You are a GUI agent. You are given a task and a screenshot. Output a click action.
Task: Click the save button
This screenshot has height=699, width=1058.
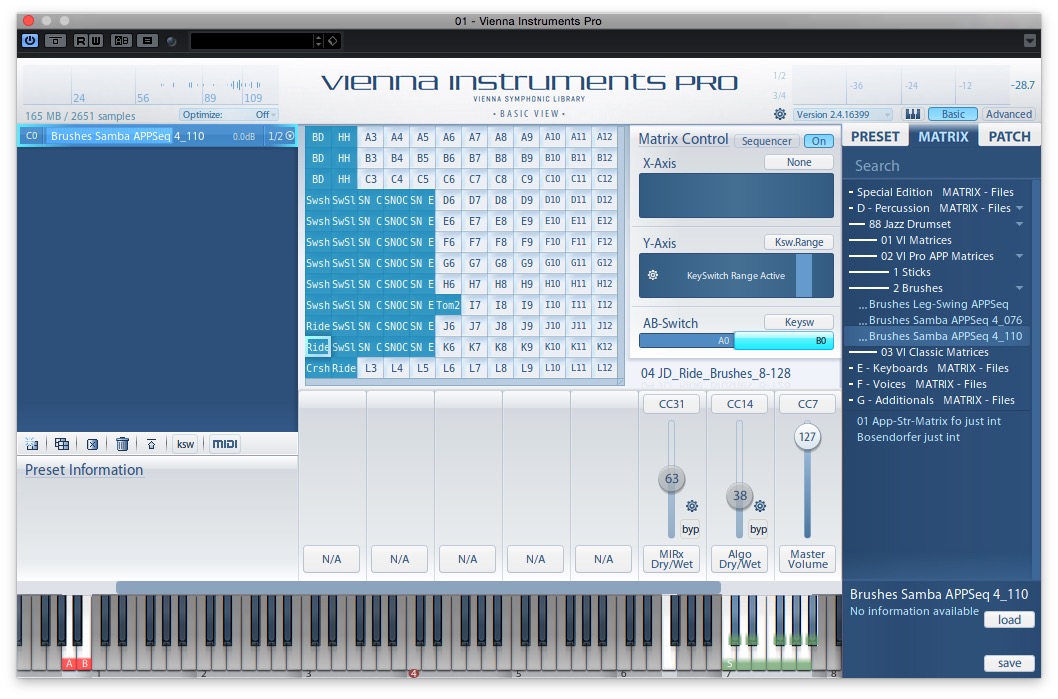[x=1009, y=663]
